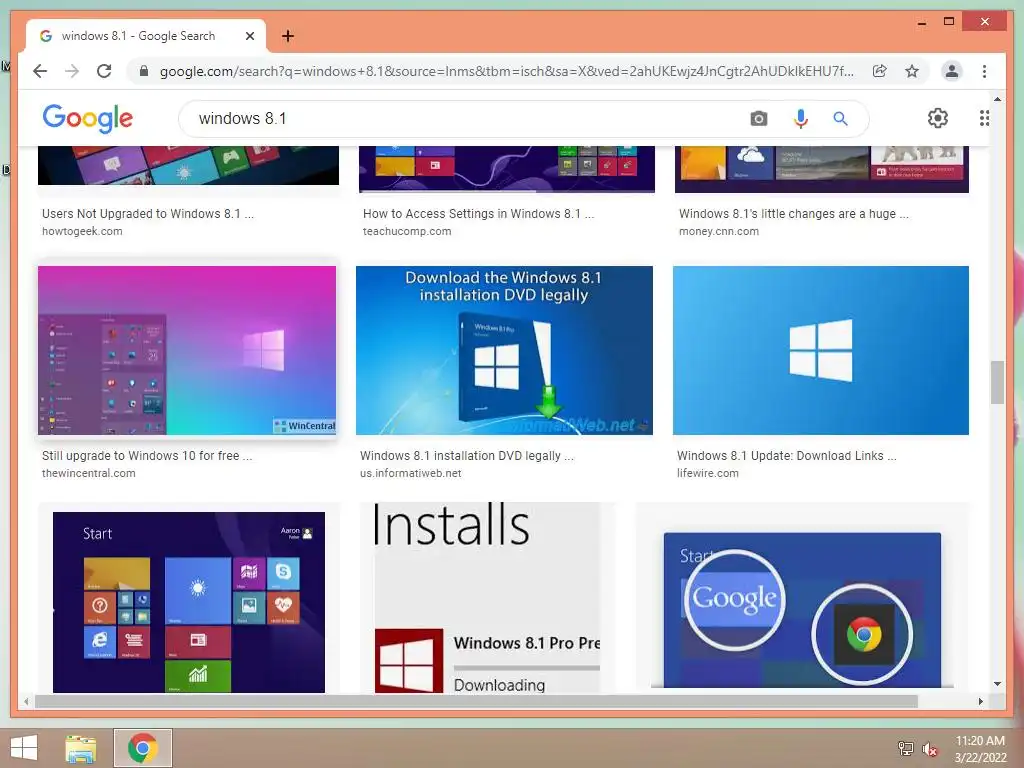1024x768 pixels.
Task: Bookmark this page with the star
Action: (912, 71)
